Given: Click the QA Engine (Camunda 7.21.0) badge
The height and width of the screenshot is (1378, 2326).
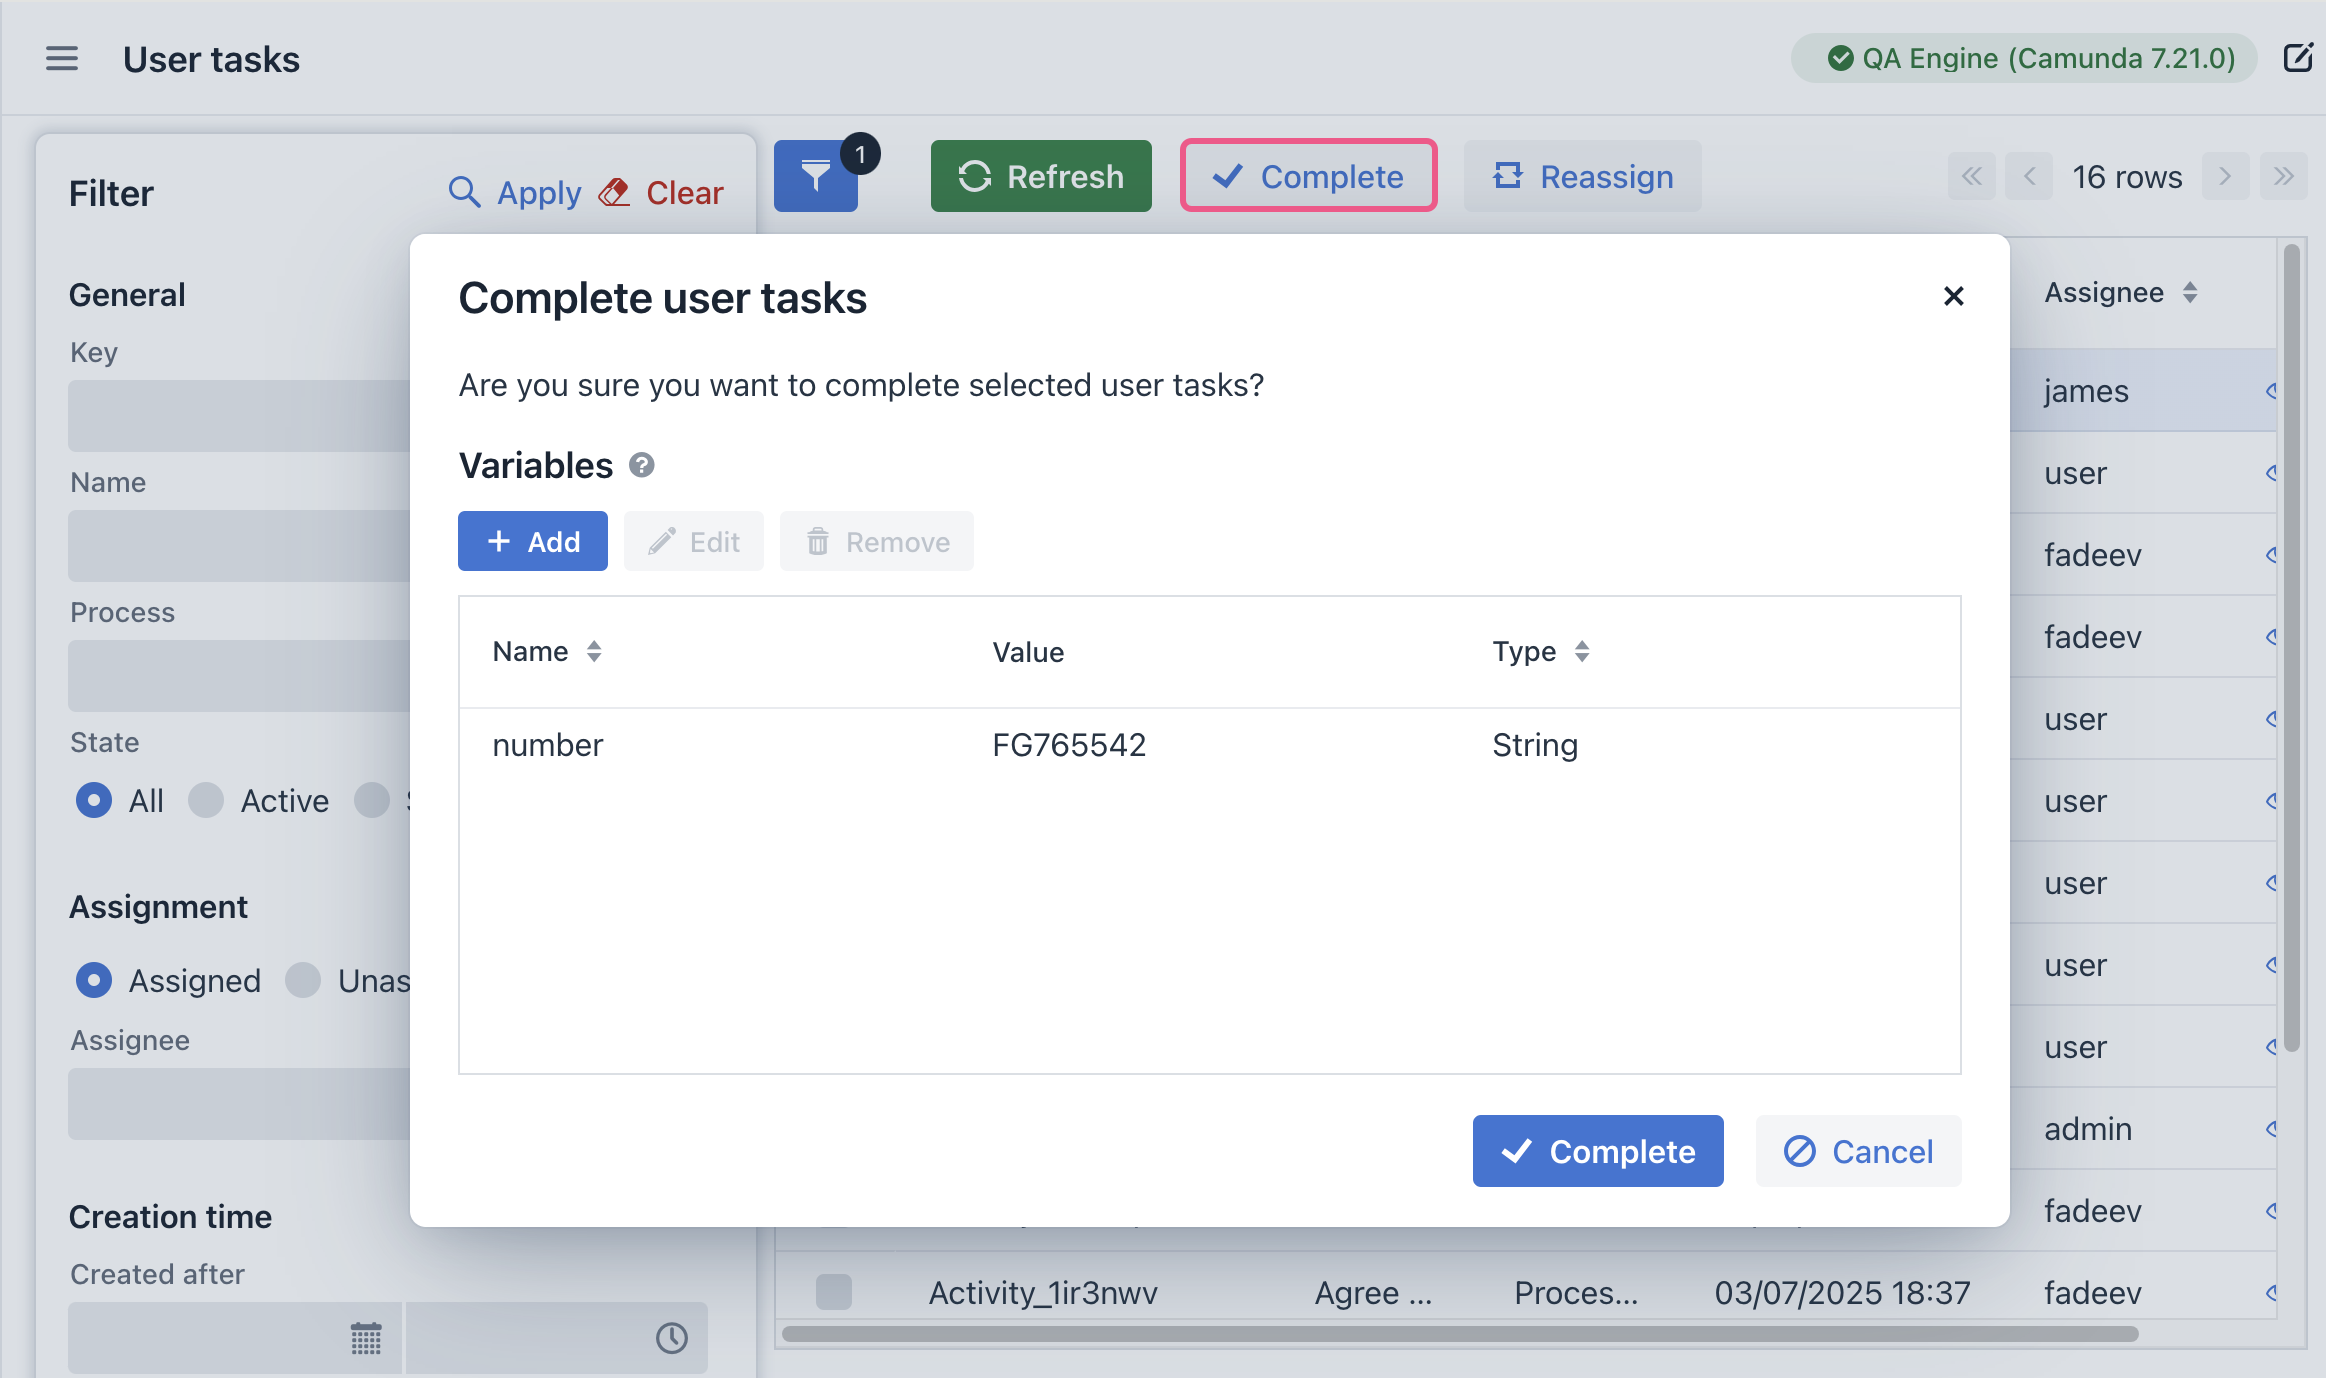Looking at the screenshot, I should tap(2024, 58).
